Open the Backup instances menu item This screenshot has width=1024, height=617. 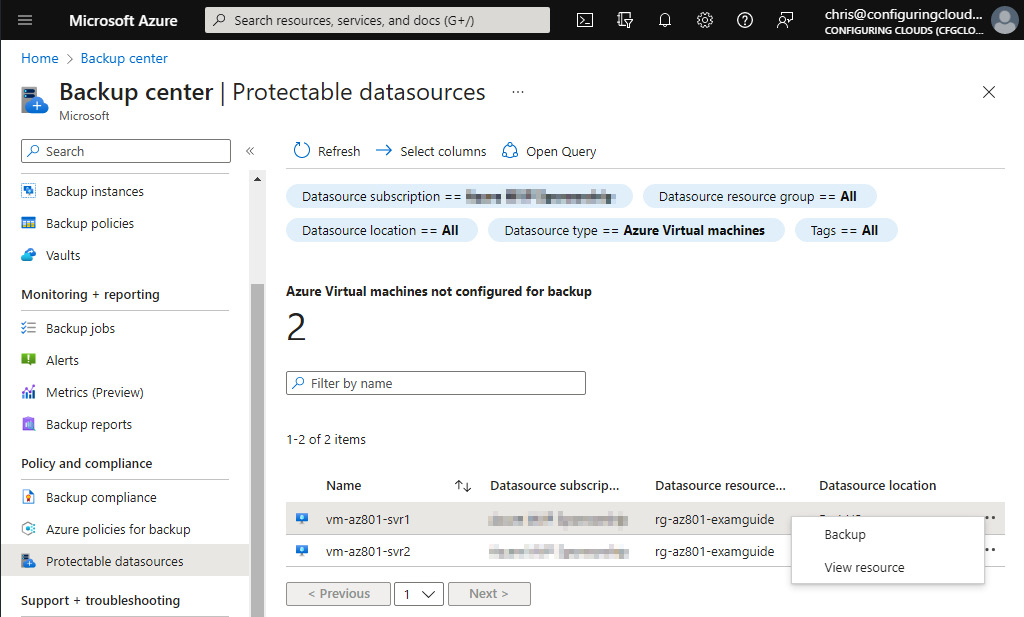click(x=95, y=191)
